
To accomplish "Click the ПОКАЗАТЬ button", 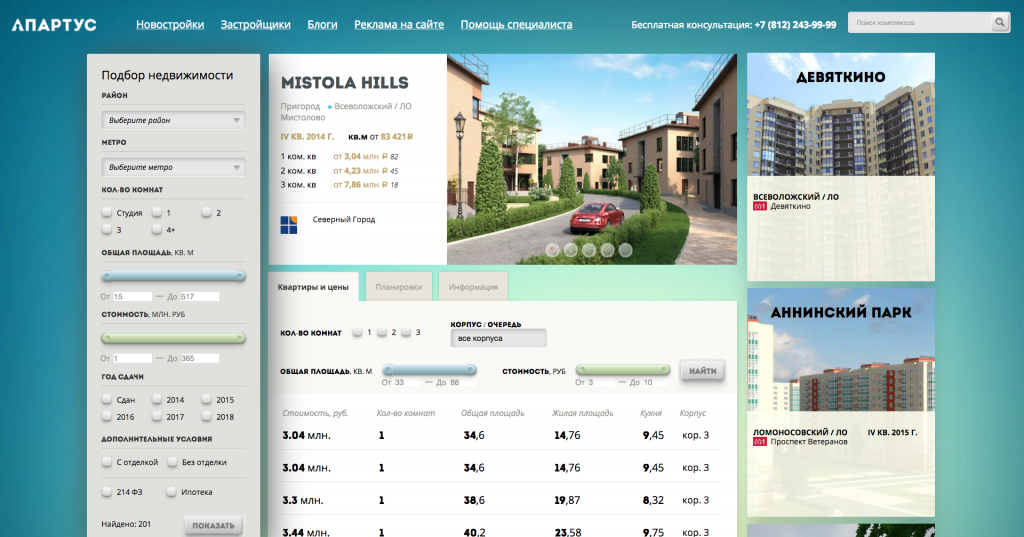I will coord(214,525).
